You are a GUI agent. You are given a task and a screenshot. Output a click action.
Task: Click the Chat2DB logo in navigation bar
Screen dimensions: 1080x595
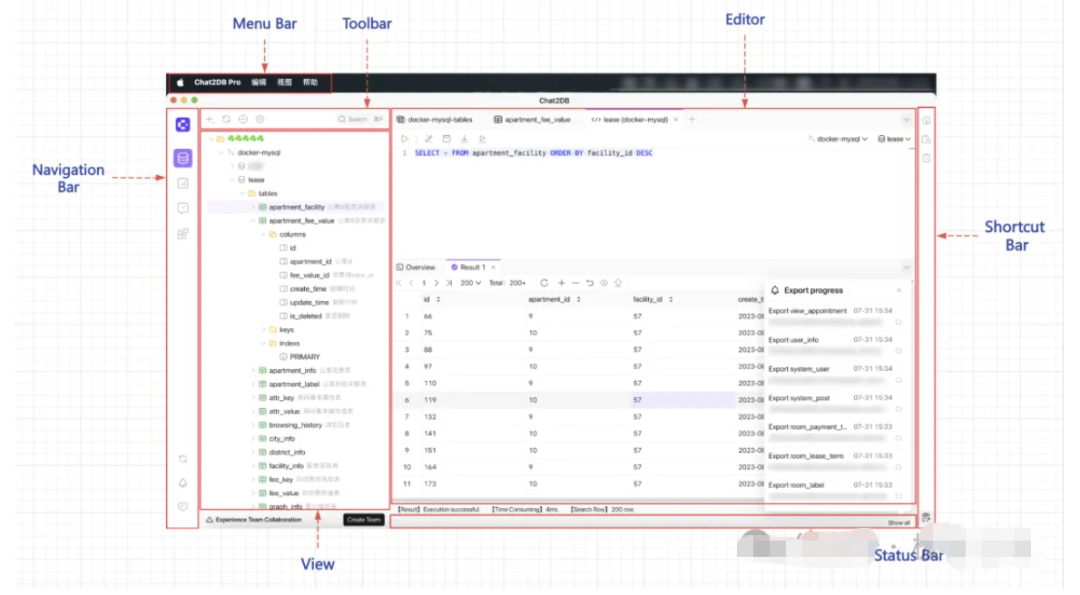pos(183,125)
